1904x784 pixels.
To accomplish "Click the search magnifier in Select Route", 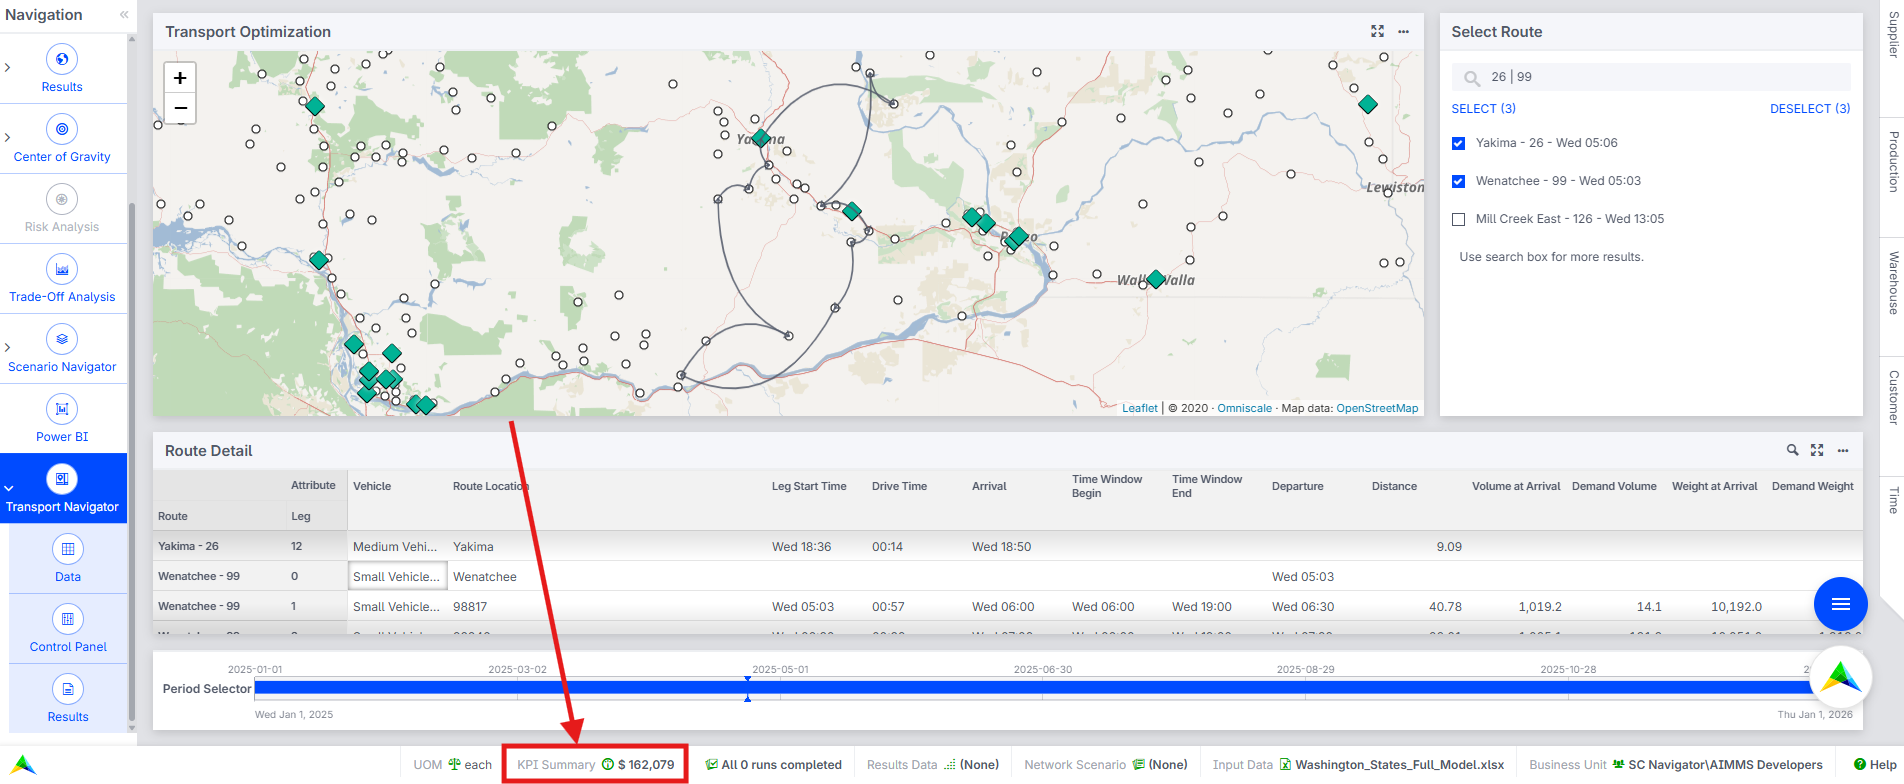I will (1472, 77).
